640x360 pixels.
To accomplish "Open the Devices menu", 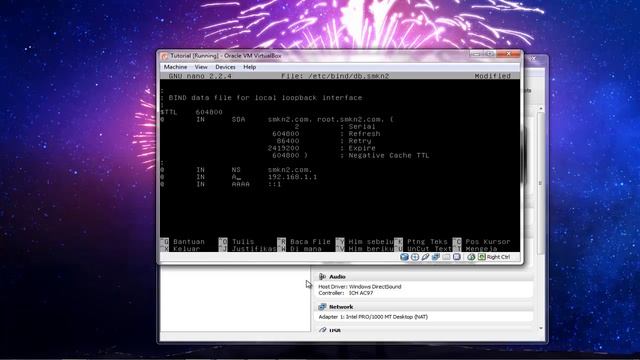I will [225, 67].
